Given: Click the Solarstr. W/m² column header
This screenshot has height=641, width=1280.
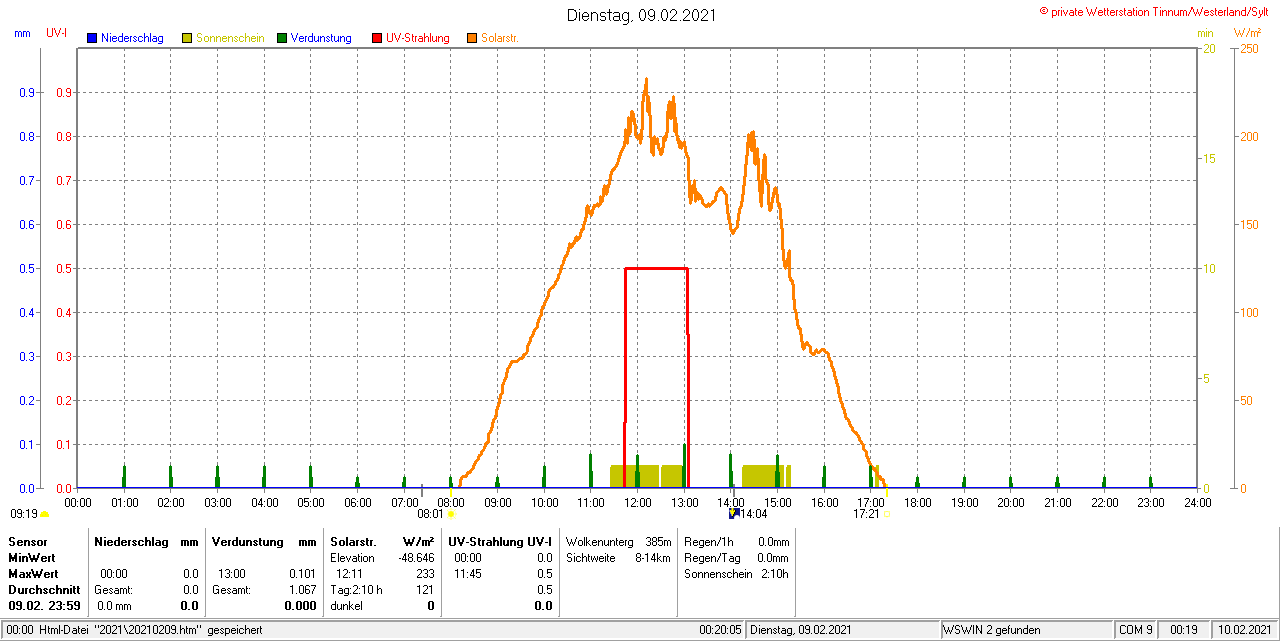Looking at the screenshot, I should click(382, 541).
